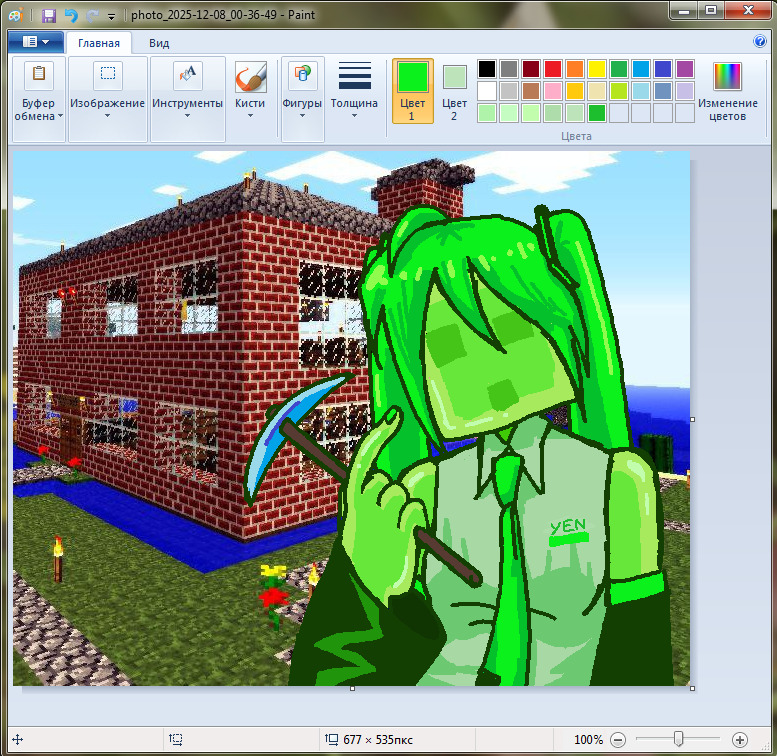Image resolution: width=777 pixels, height=756 pixels.
Task: Expand the Изображение group dropdown arrow
Action: (x=108, y=116)
